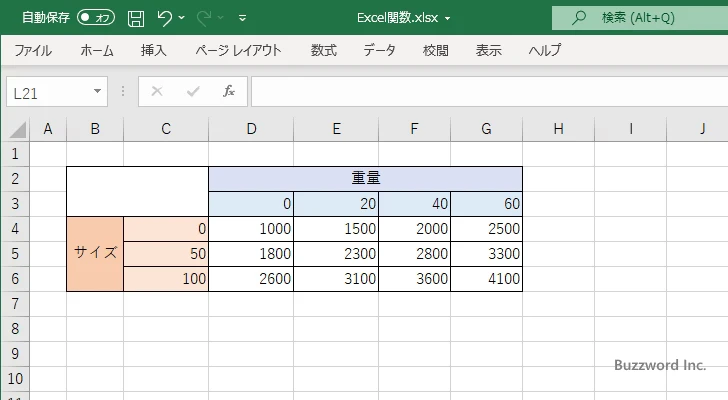
Task: Select row 2 header
Action: 15,179
